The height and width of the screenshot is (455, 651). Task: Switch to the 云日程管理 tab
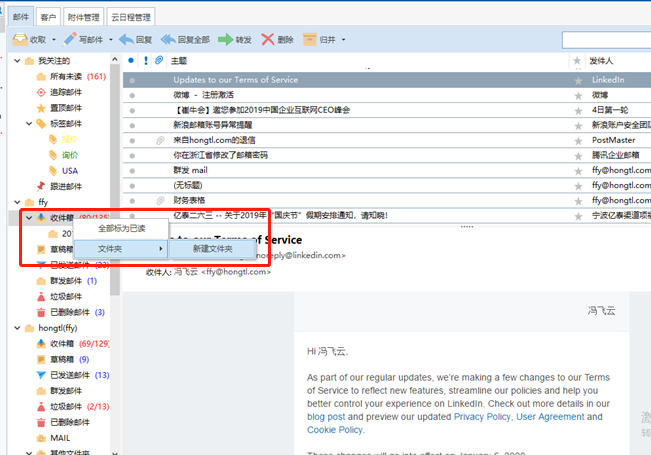point(132,17)
